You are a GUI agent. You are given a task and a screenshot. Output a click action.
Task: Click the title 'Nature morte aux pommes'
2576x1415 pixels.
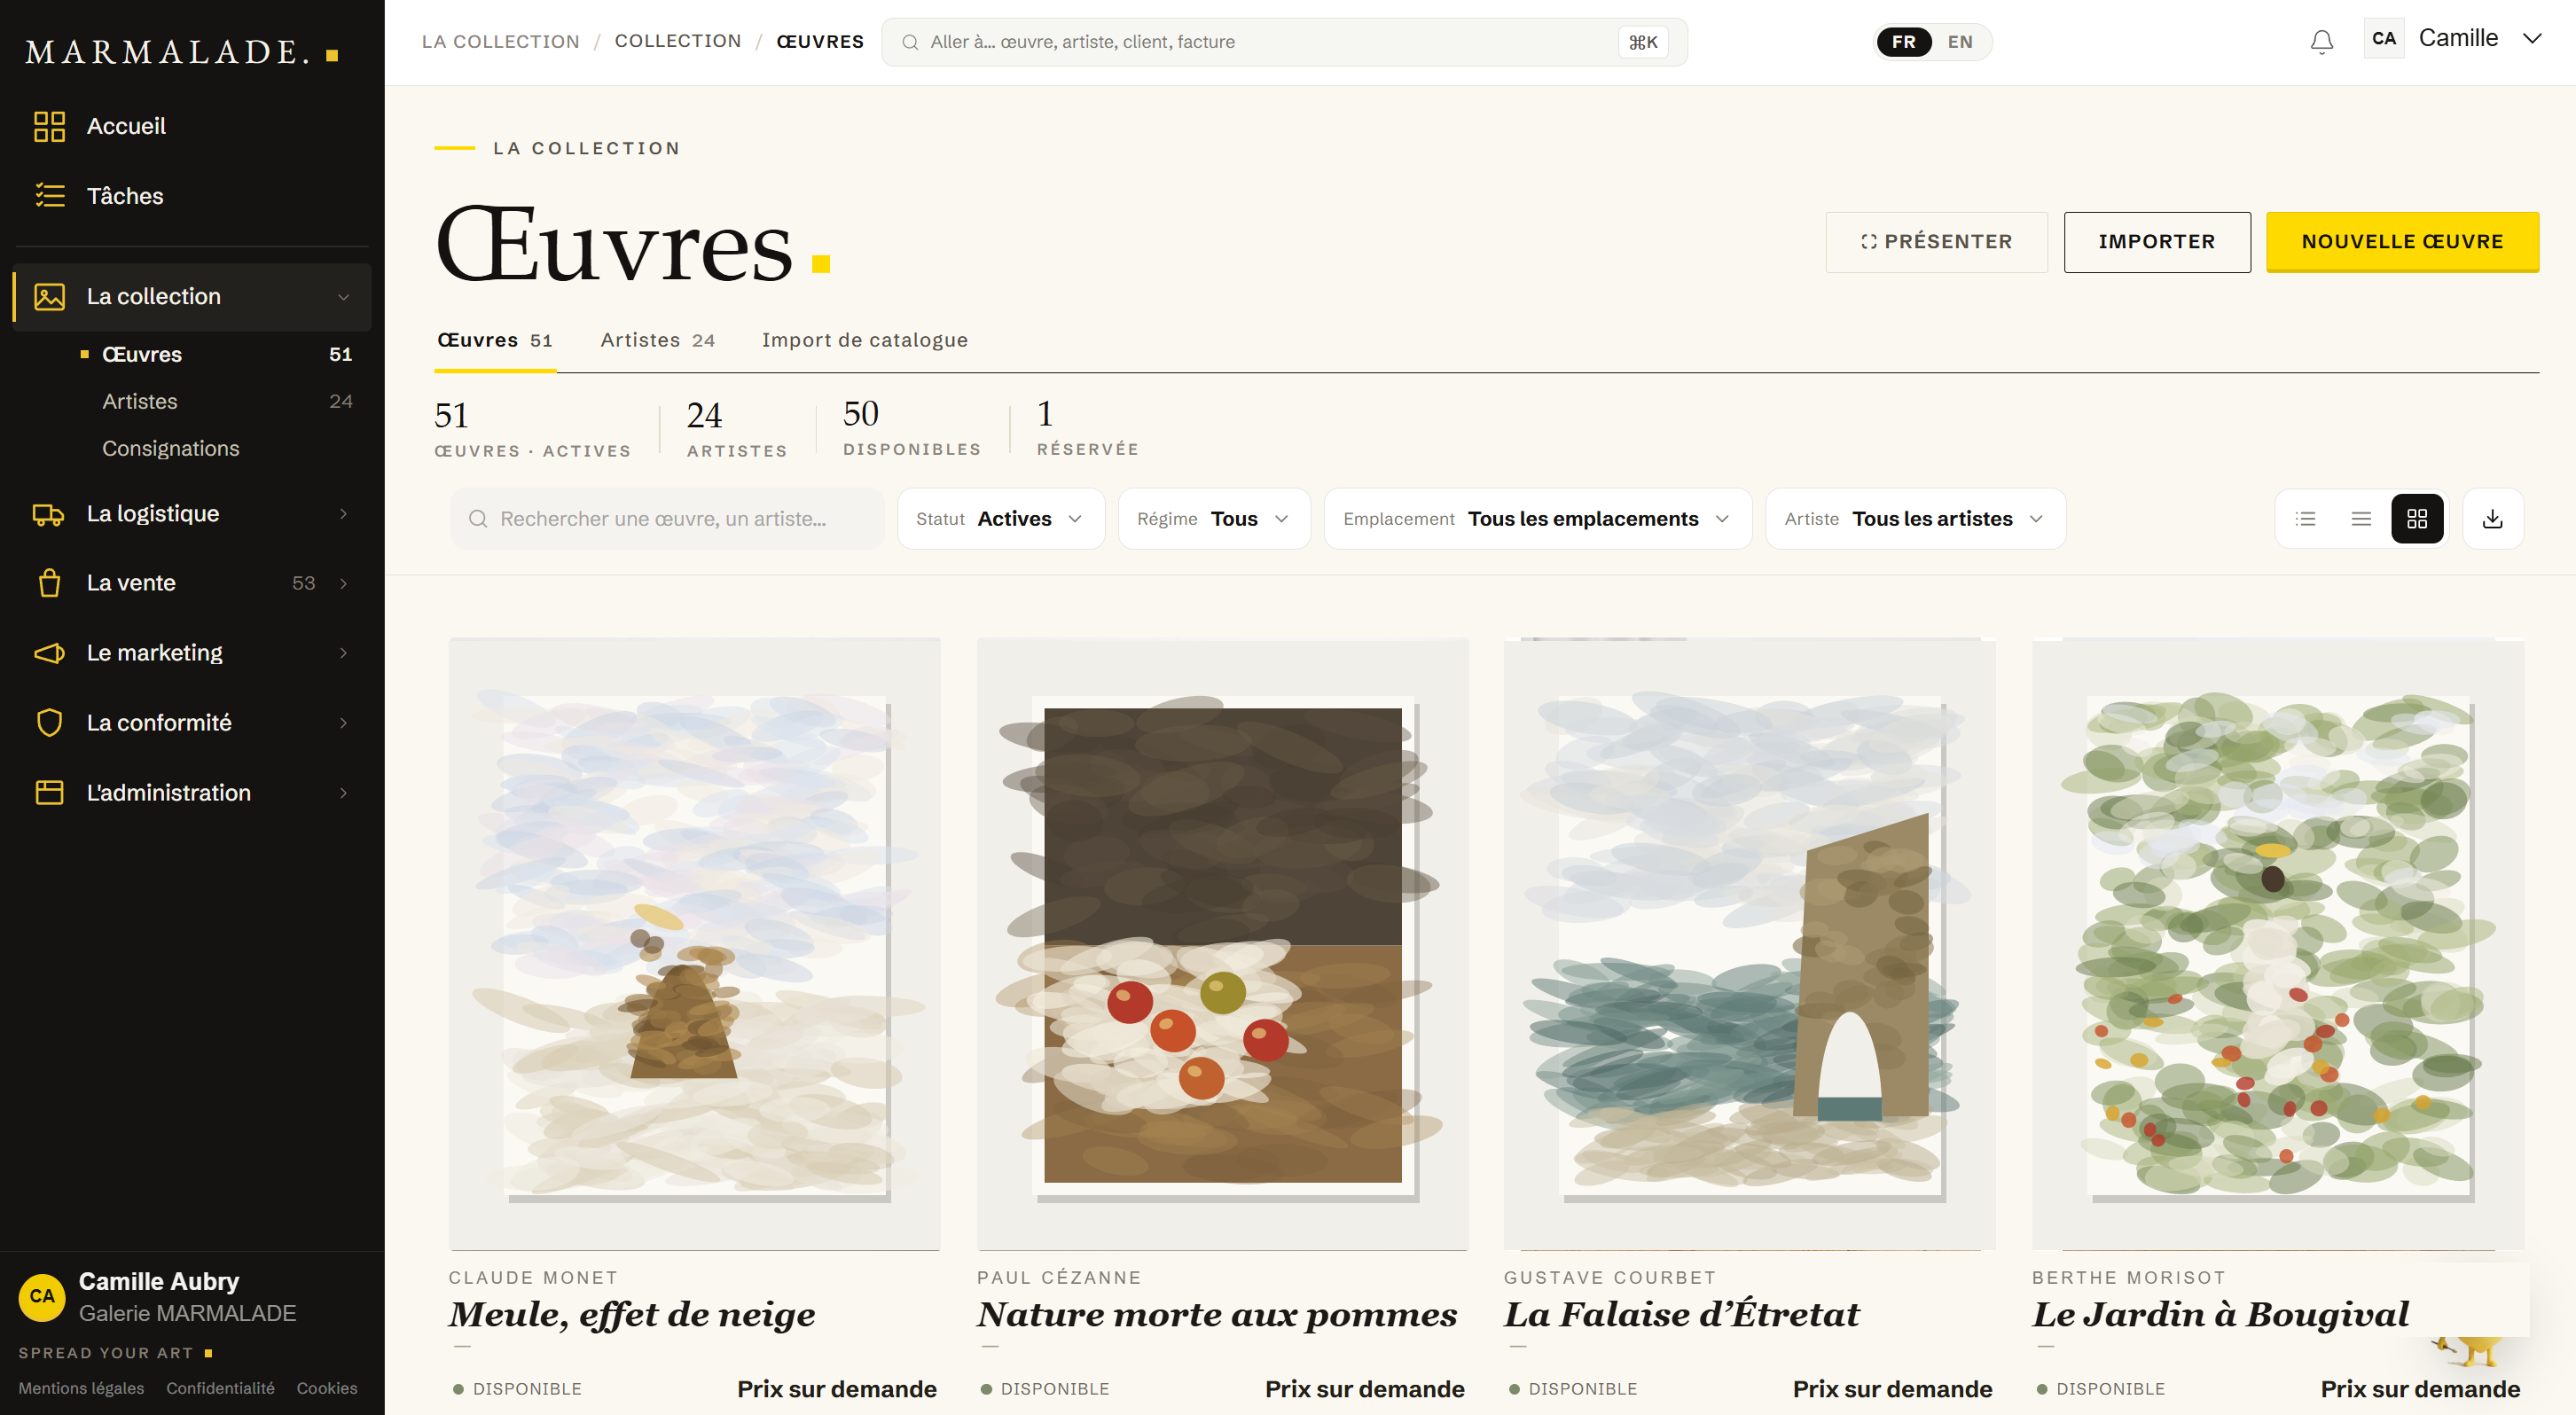click(1218, 1314)
